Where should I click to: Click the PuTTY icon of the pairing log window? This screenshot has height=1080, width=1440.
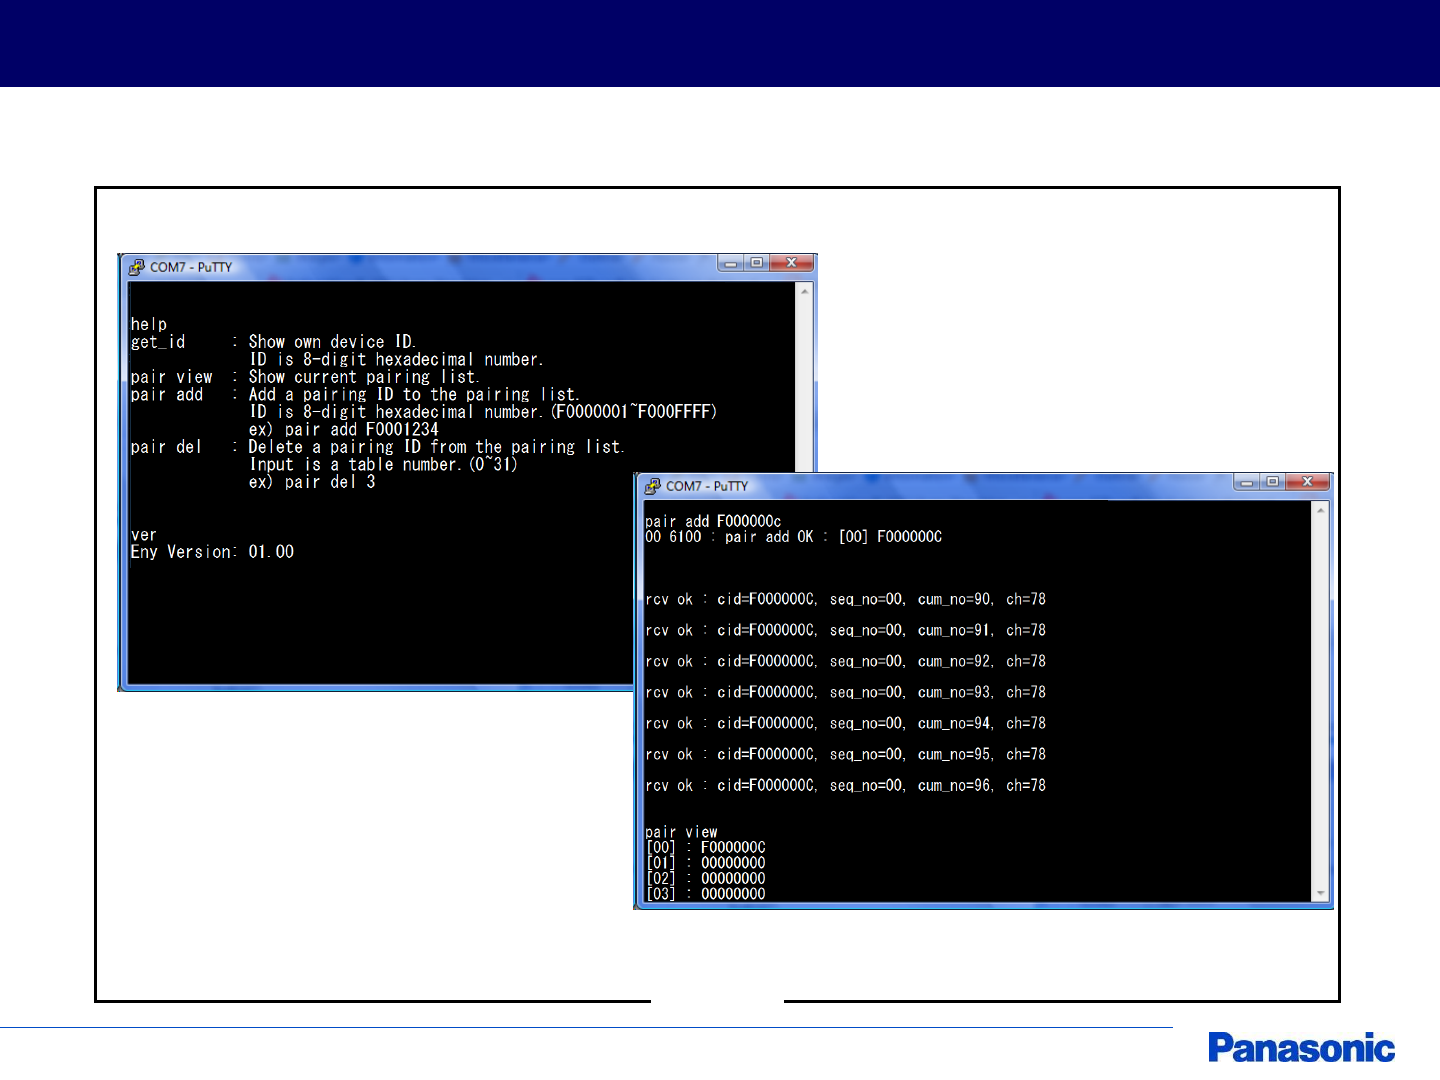click(x=653, y=486)
